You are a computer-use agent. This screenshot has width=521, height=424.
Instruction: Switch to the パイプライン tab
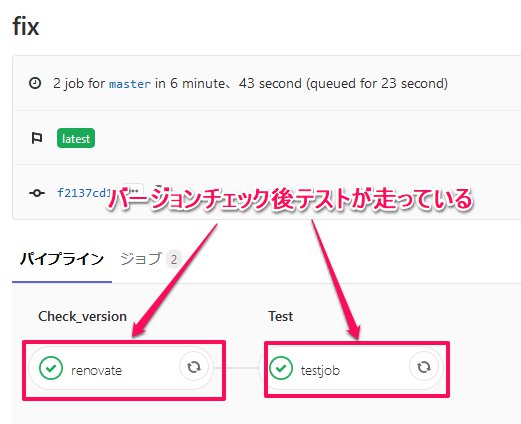[x=62, y=259]
